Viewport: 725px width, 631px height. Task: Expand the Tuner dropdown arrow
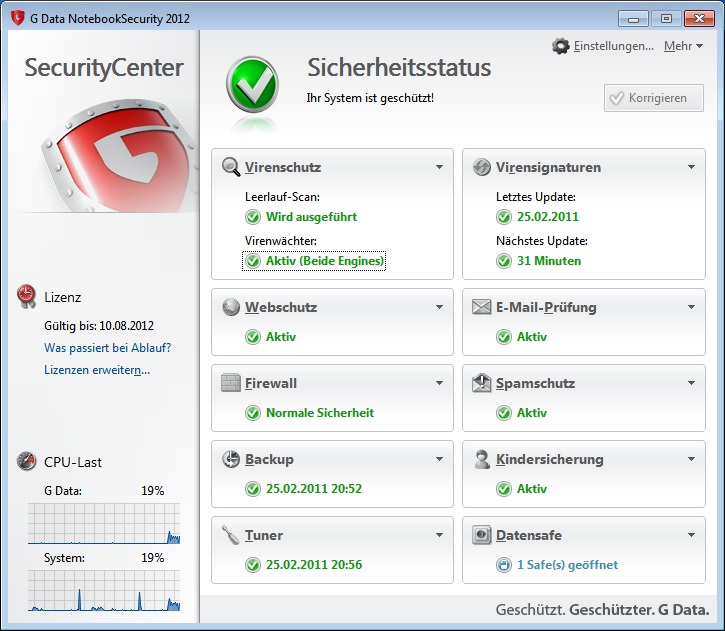click(x=439, y=535)
